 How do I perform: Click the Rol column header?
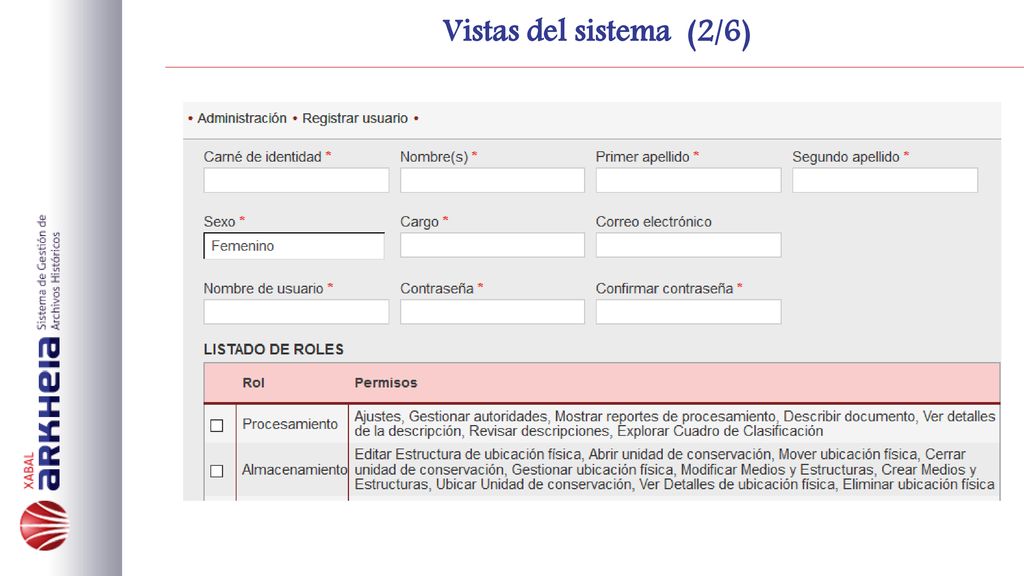point(253,383)
